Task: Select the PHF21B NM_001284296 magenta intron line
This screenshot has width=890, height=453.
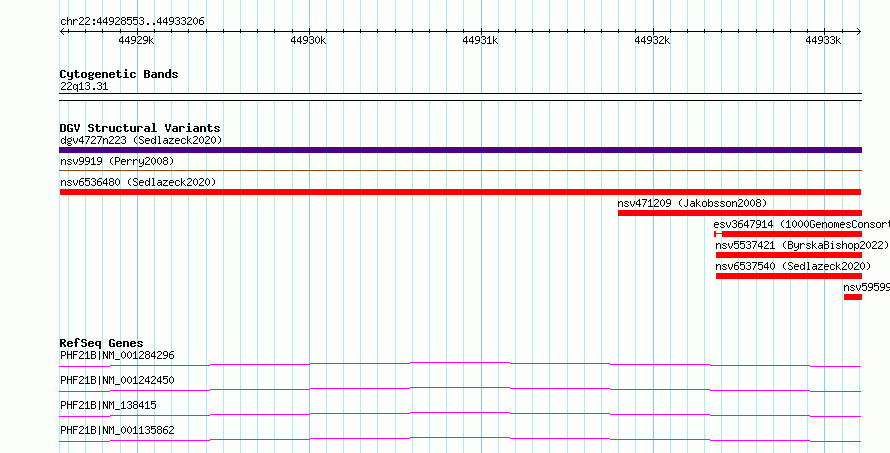Action: pyautogui.click(x=460, y=364)
